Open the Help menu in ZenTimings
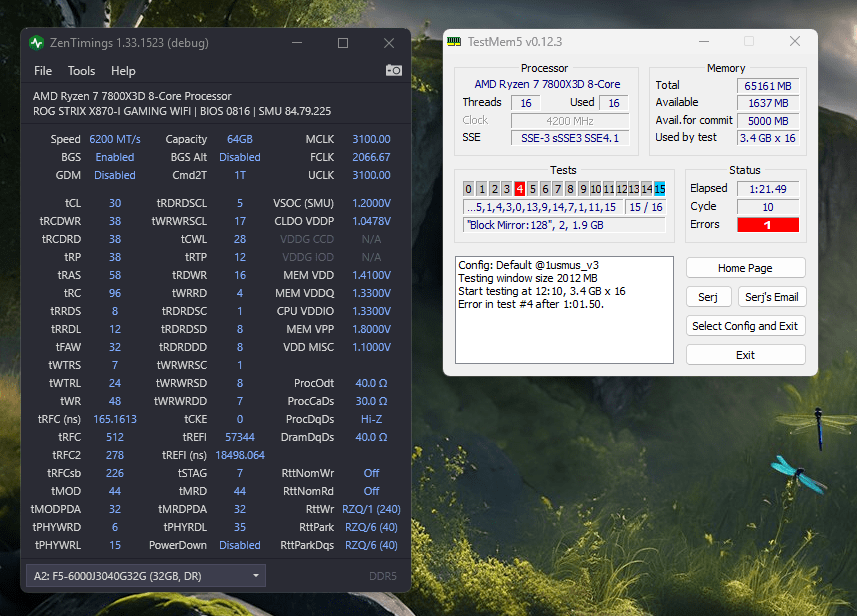This screenshot has height=616, width=857. pyautogui.click(x=123, y=71)
